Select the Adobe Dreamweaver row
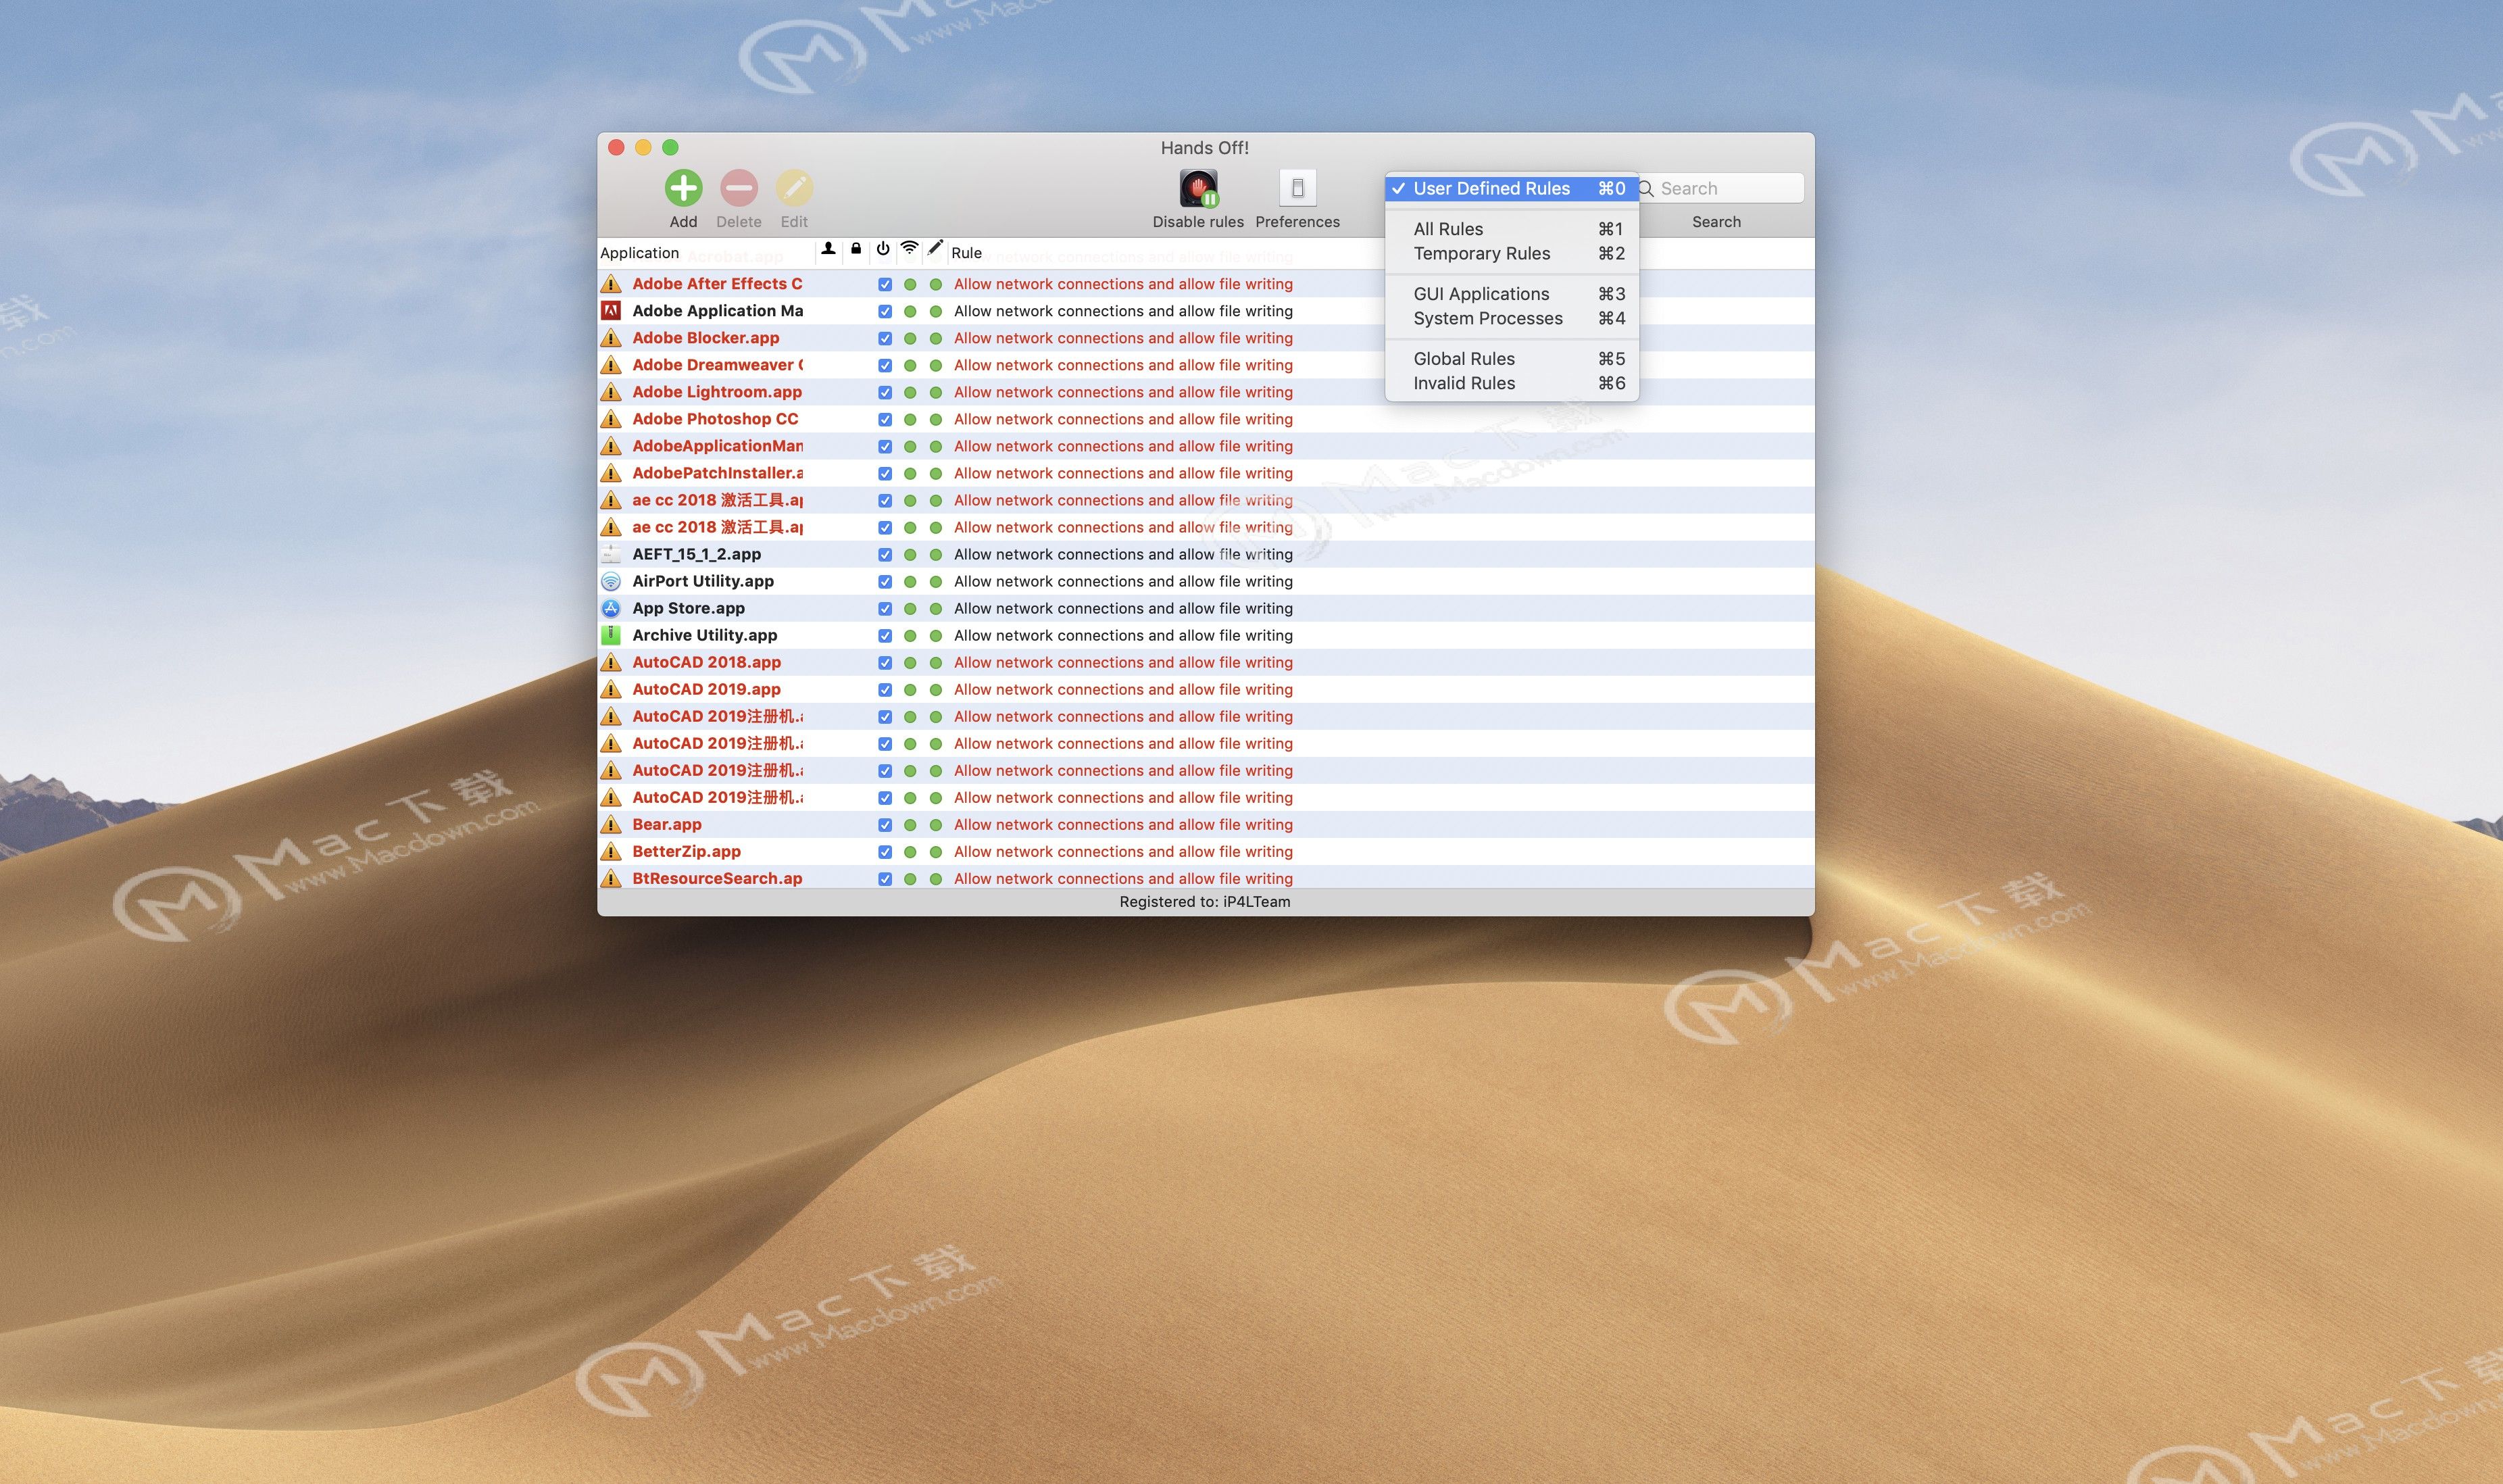Screen dimensions: 2503x1484 click(1205, 365)
